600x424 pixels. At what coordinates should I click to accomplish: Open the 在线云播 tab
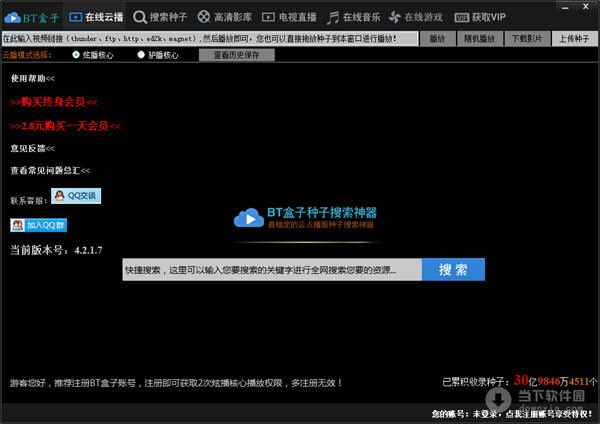tap(96, 17)
